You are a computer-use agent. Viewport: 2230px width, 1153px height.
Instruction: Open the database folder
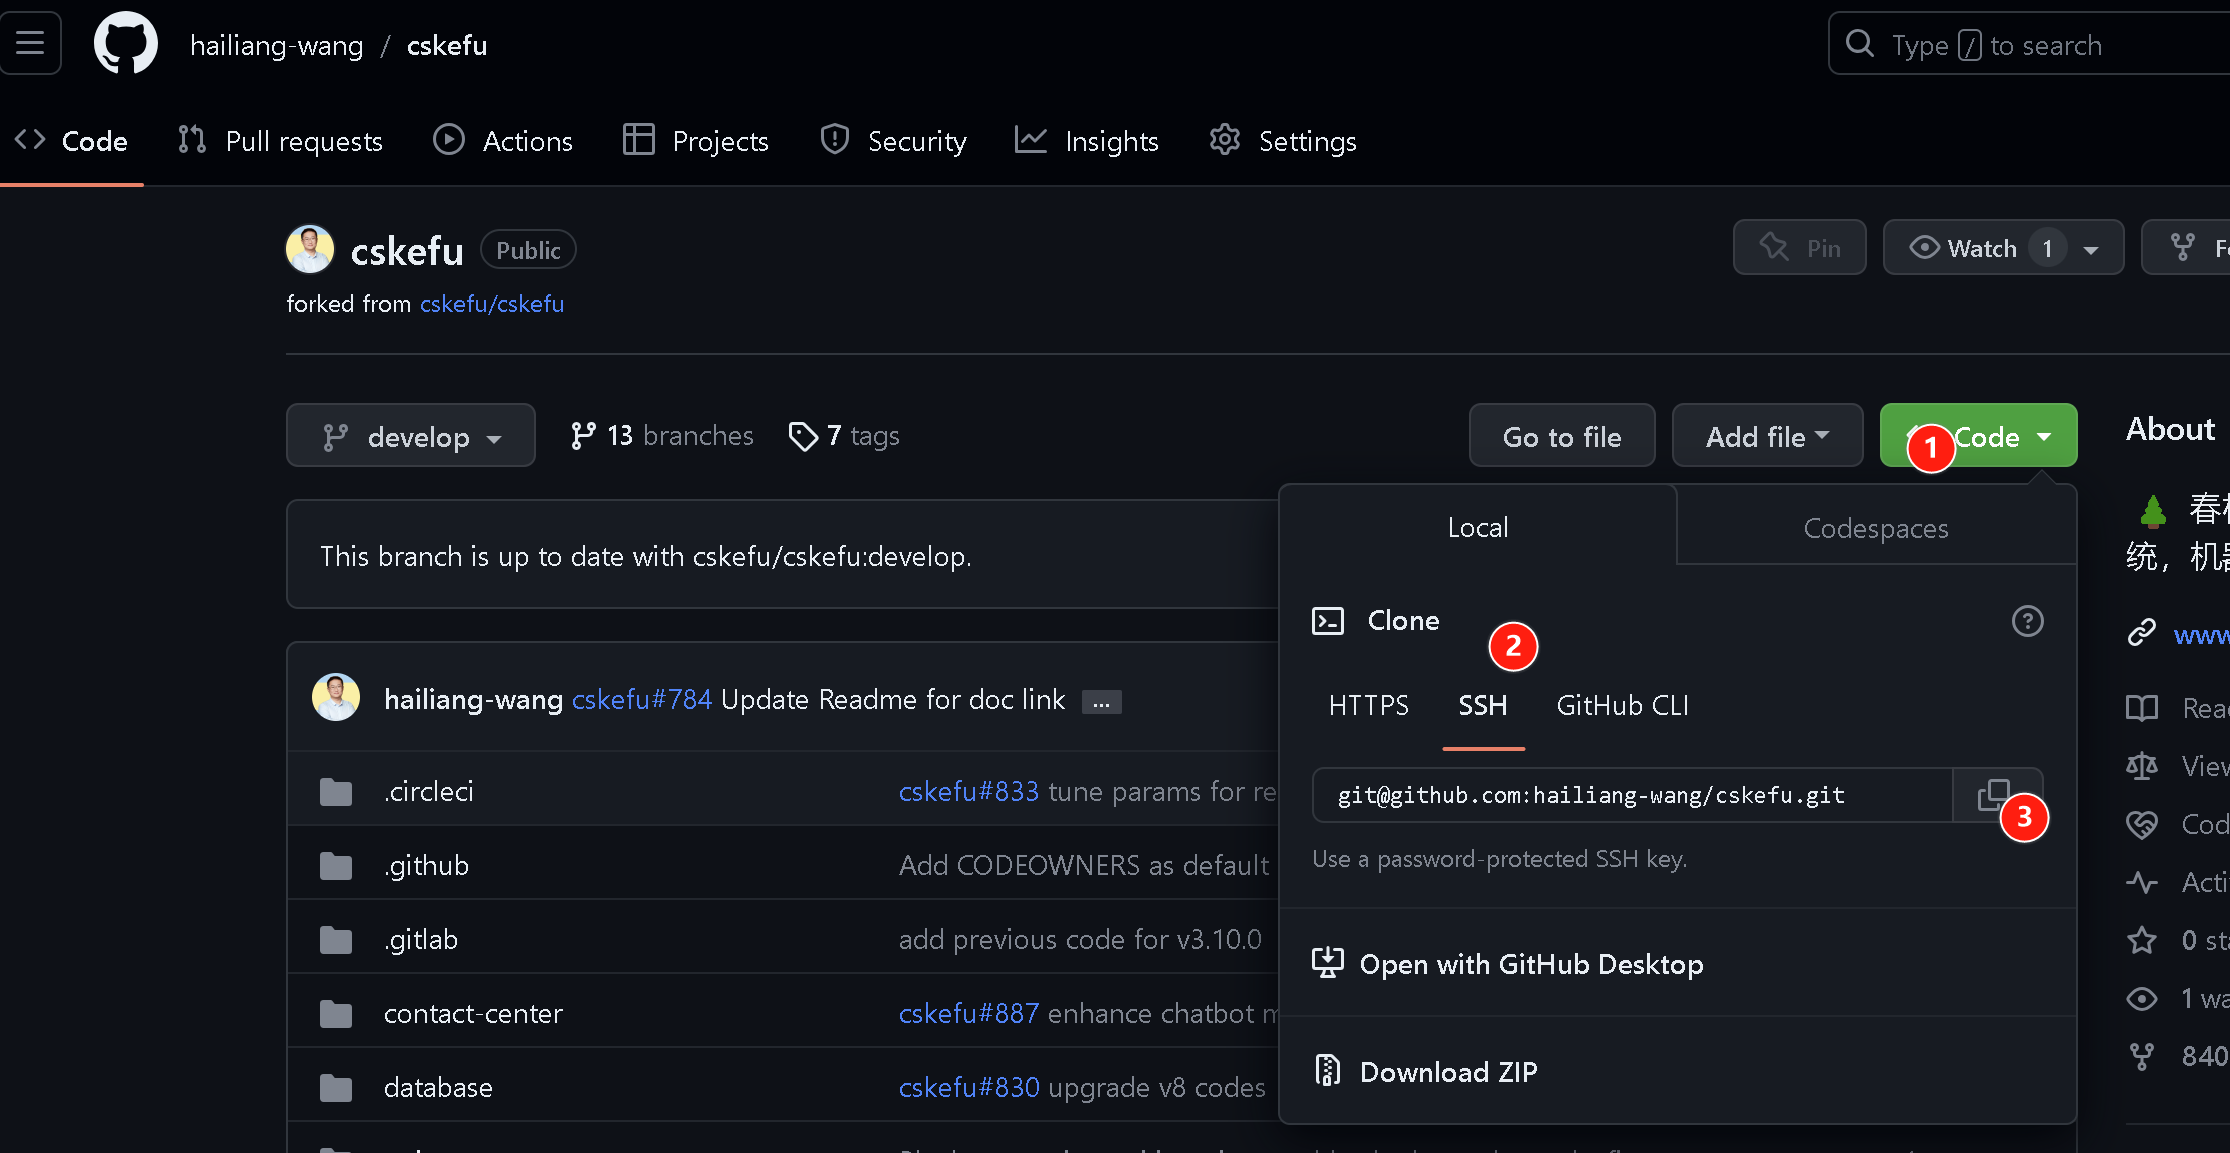coord(438,1087)
